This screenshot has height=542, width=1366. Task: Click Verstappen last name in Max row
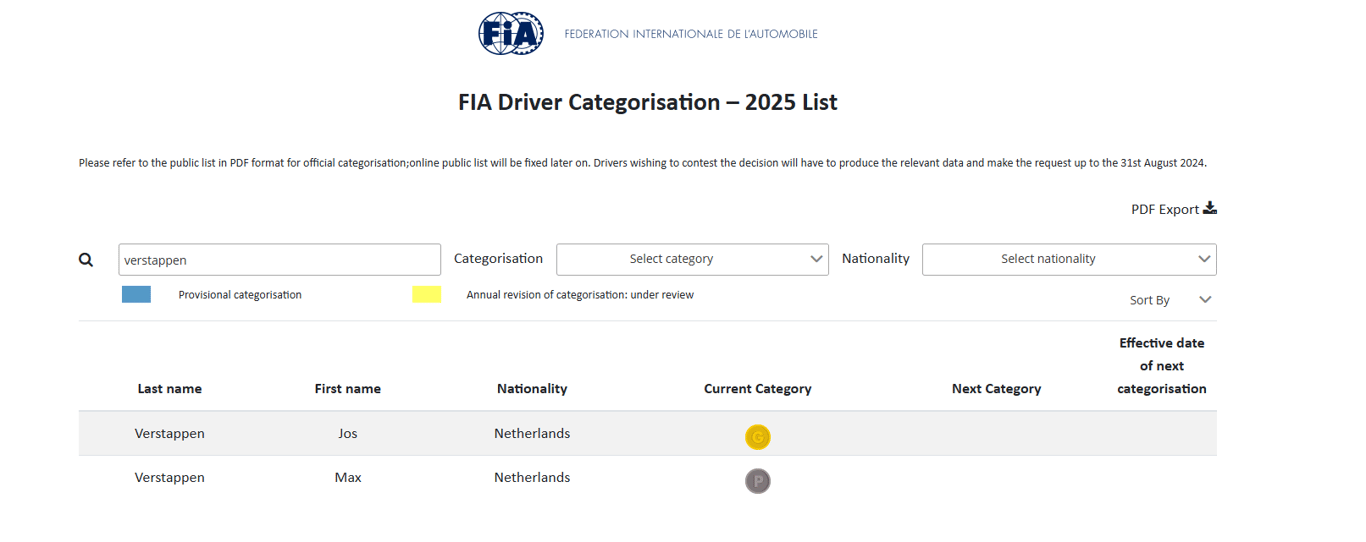pos(170,478)
